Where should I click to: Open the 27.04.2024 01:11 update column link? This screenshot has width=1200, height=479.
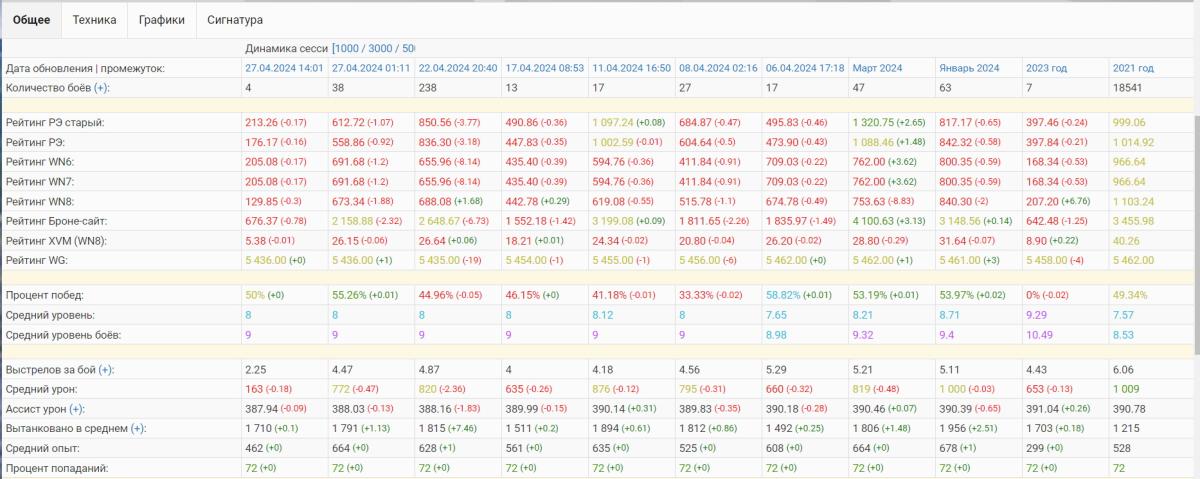tap(371, 68)
